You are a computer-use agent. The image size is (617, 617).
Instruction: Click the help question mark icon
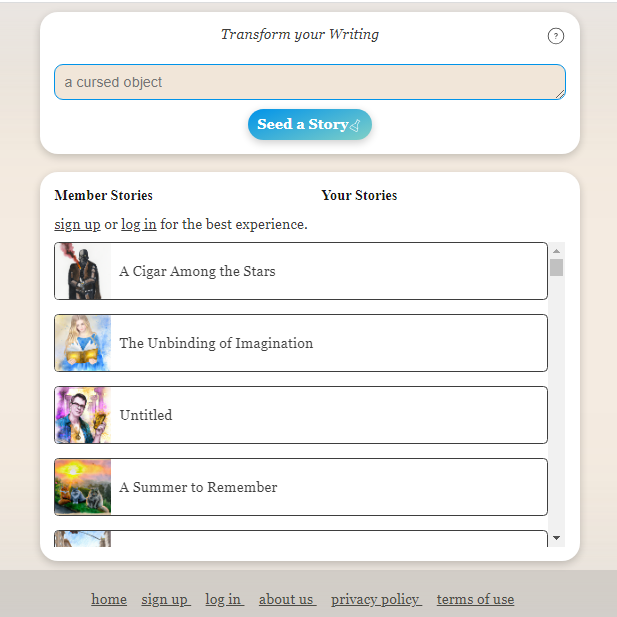tap(556, 36)
